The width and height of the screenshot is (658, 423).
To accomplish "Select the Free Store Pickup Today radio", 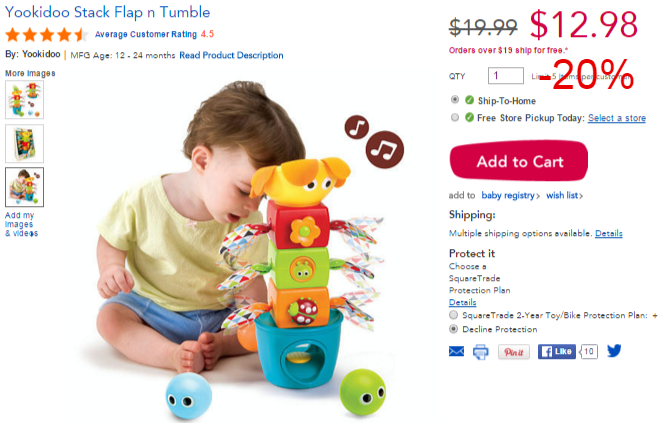I will (455, 118).
